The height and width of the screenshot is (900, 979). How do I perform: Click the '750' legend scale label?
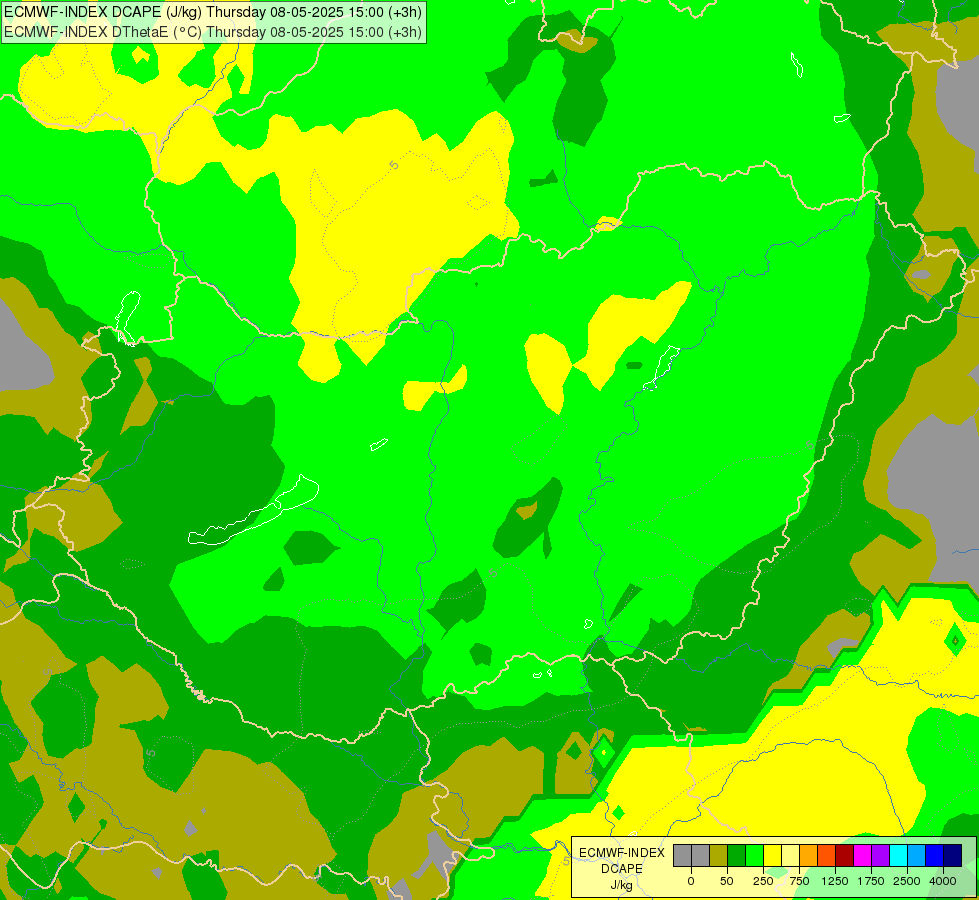click(799, 881)
